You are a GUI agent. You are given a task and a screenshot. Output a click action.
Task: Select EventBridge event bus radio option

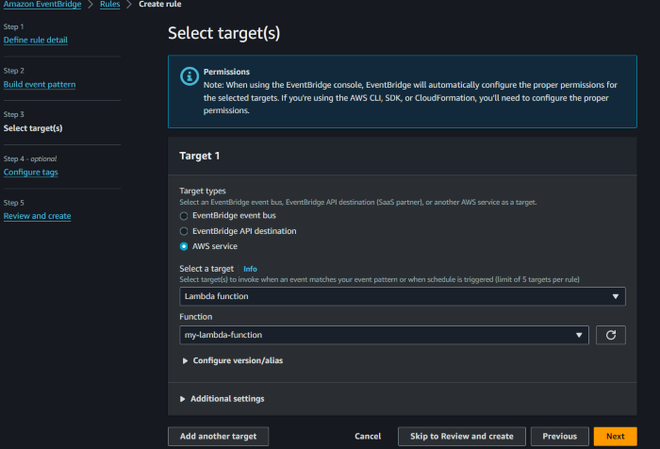click(184, 216)
